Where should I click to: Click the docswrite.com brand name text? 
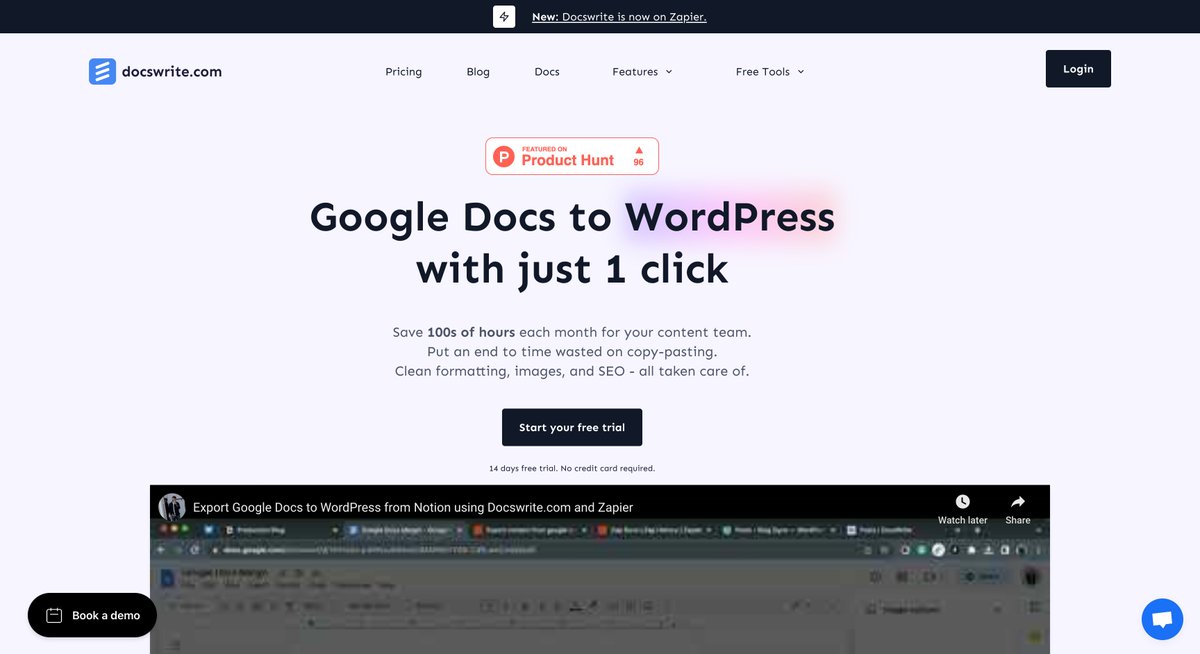pyautogui.click(x=171, y=71)
